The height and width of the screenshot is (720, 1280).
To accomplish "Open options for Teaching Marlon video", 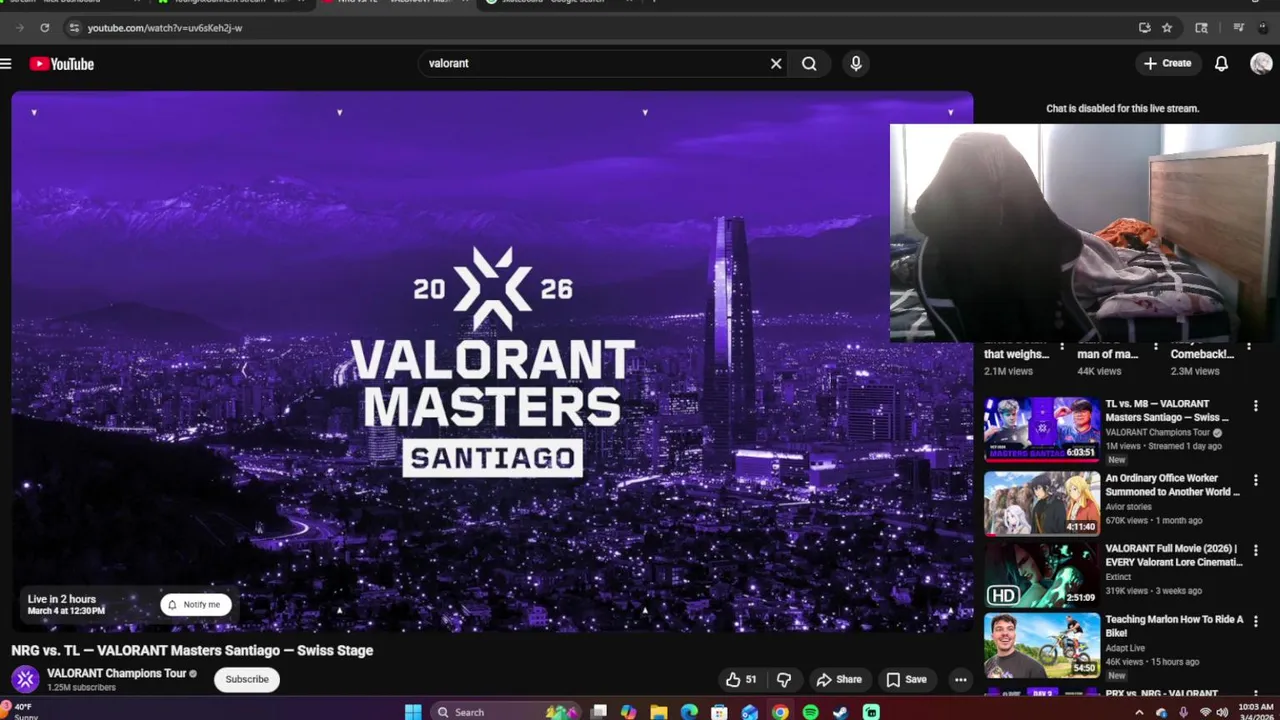I will [1256, 621].
